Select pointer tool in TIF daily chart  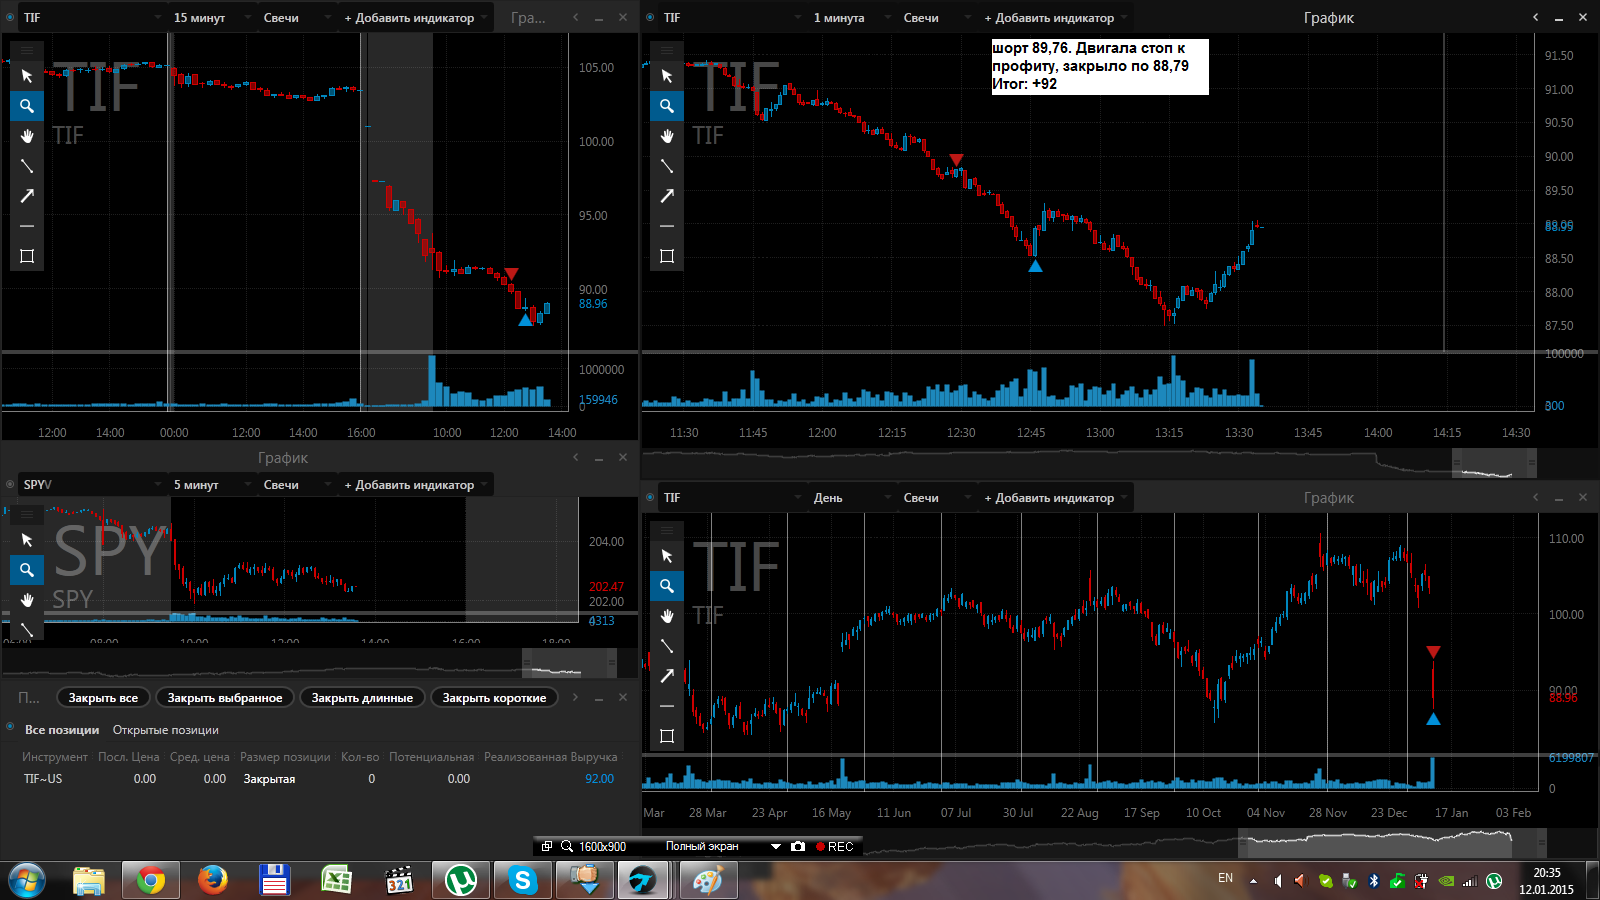tap(667, 556)
